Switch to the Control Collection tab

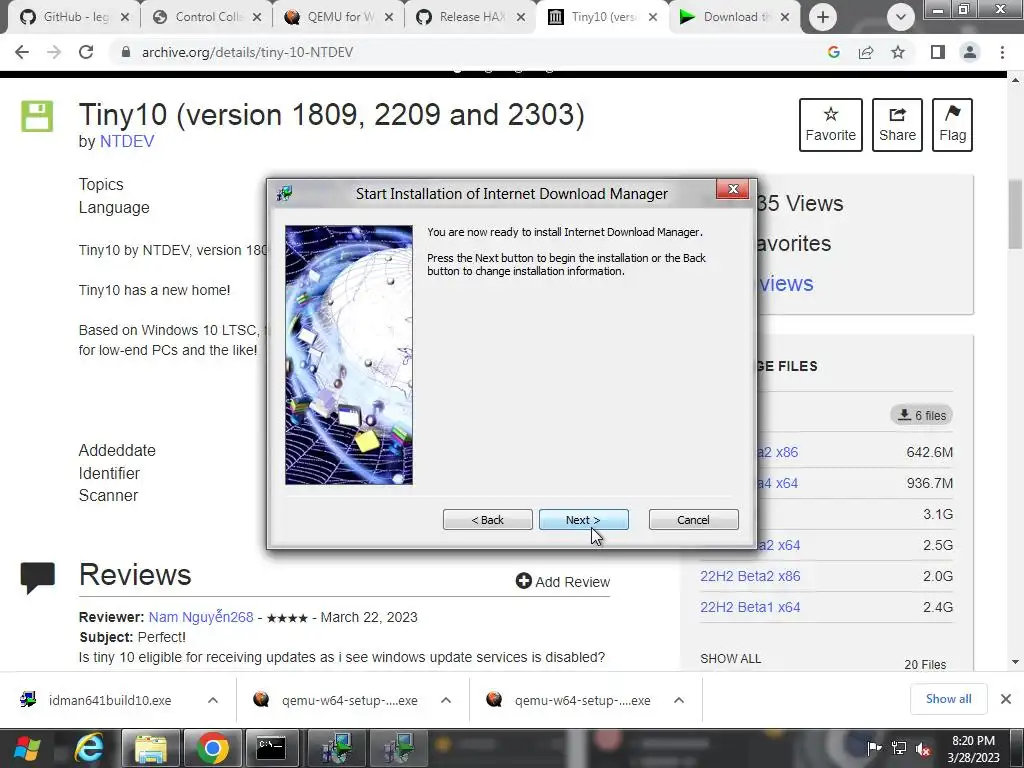coord(205,17)
